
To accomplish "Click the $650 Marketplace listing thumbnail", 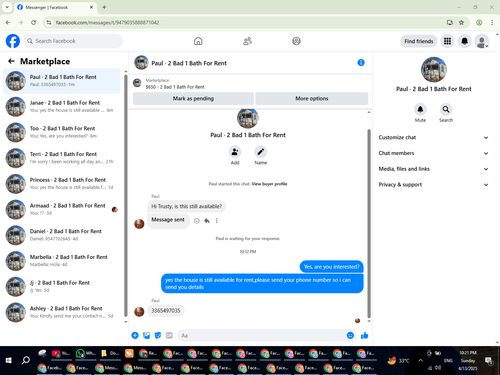I will (x=137, y=83).
